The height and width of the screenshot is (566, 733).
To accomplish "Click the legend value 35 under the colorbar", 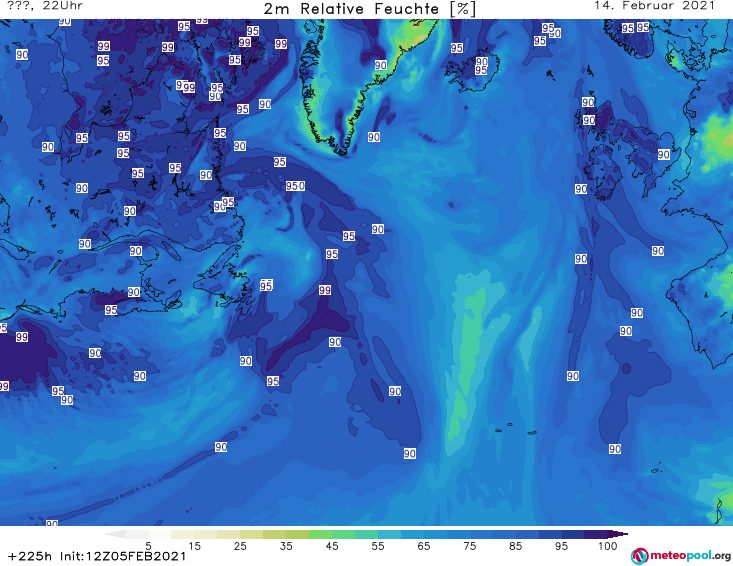I will [286, 546].
